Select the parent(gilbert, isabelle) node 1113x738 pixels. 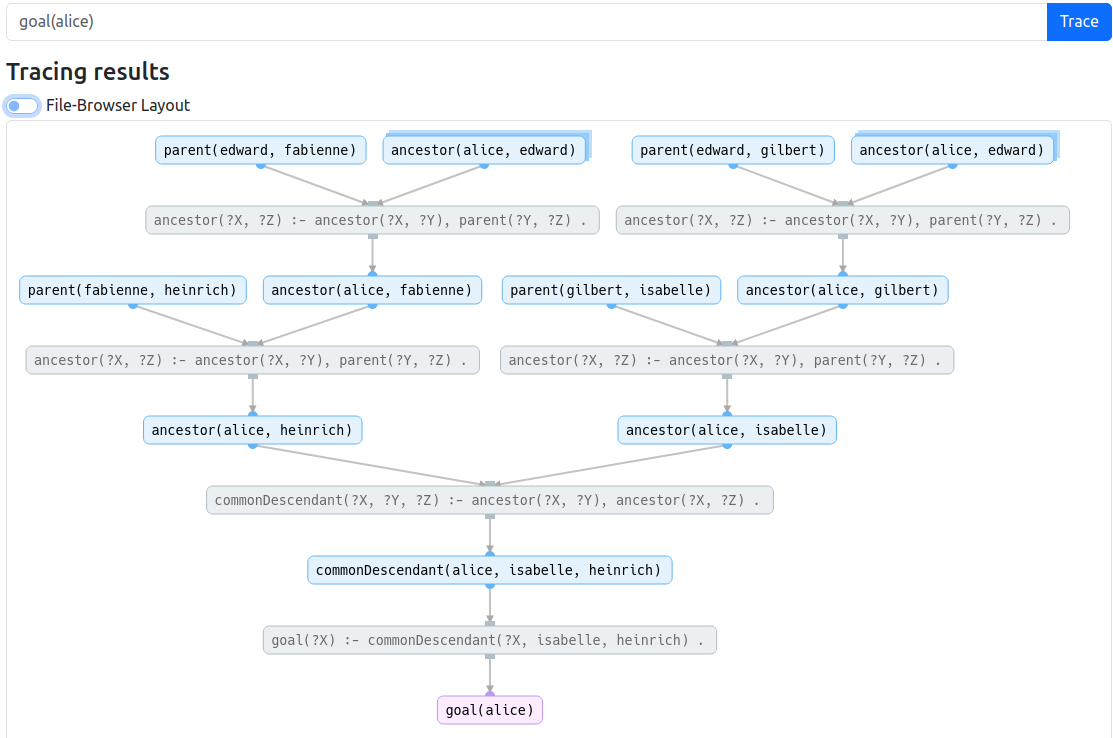611,290
